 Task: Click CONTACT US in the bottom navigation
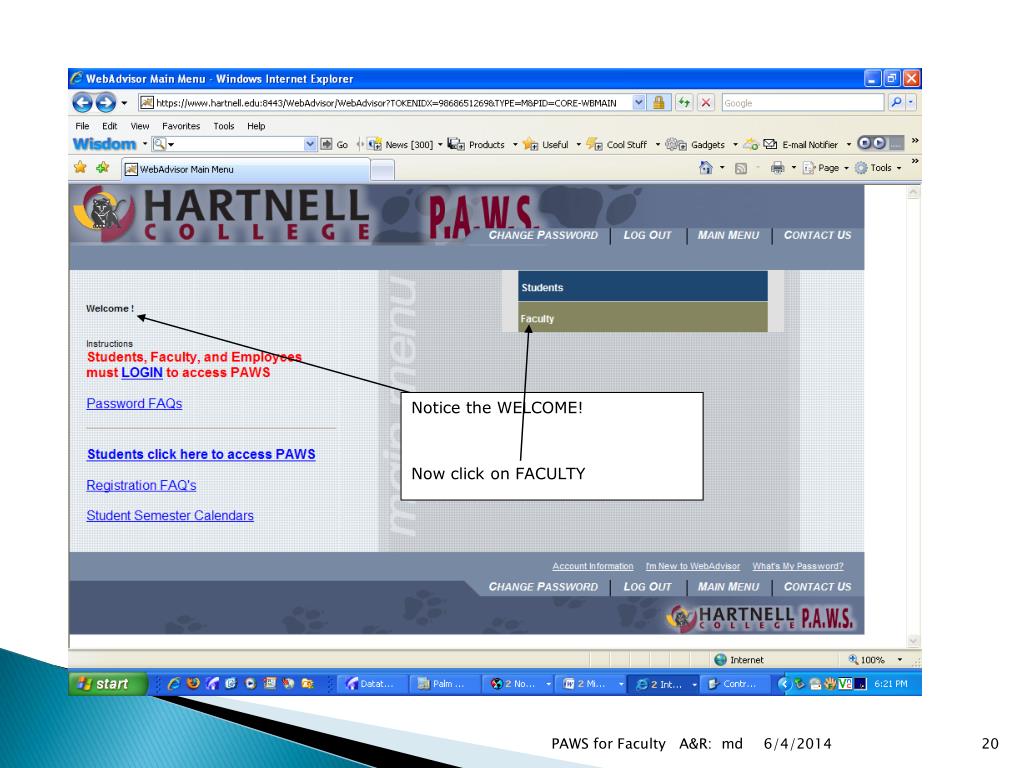pyautogui.click(x=818, y=586)
